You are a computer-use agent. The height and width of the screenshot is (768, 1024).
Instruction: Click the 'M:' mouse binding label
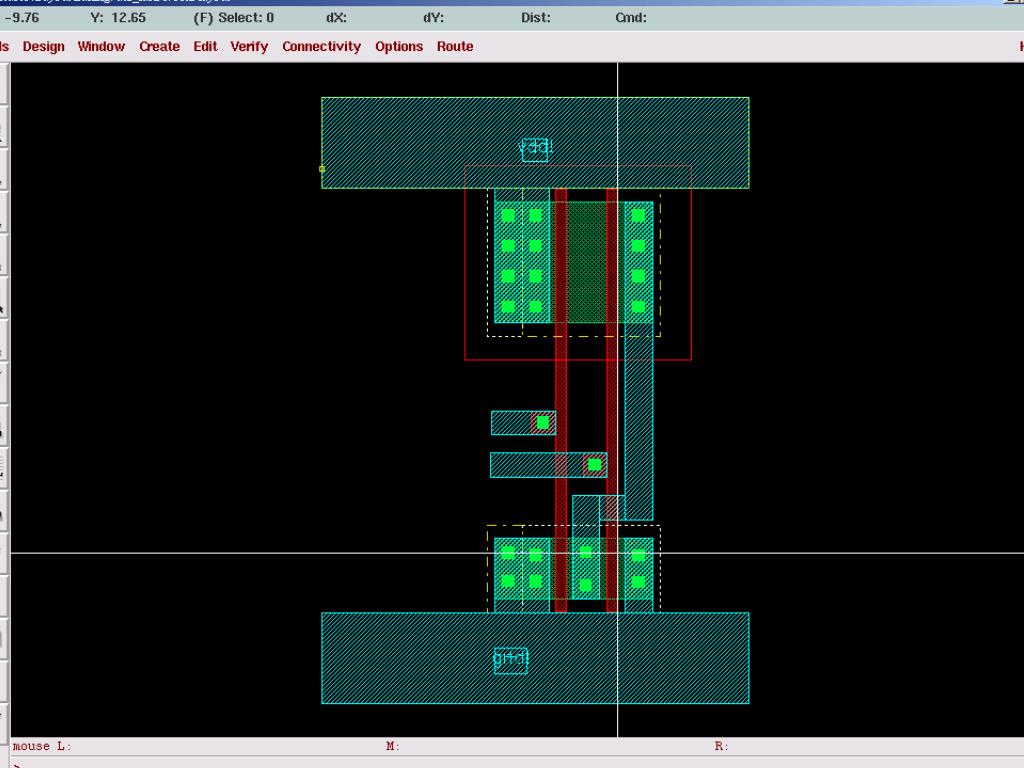[392, 746]
